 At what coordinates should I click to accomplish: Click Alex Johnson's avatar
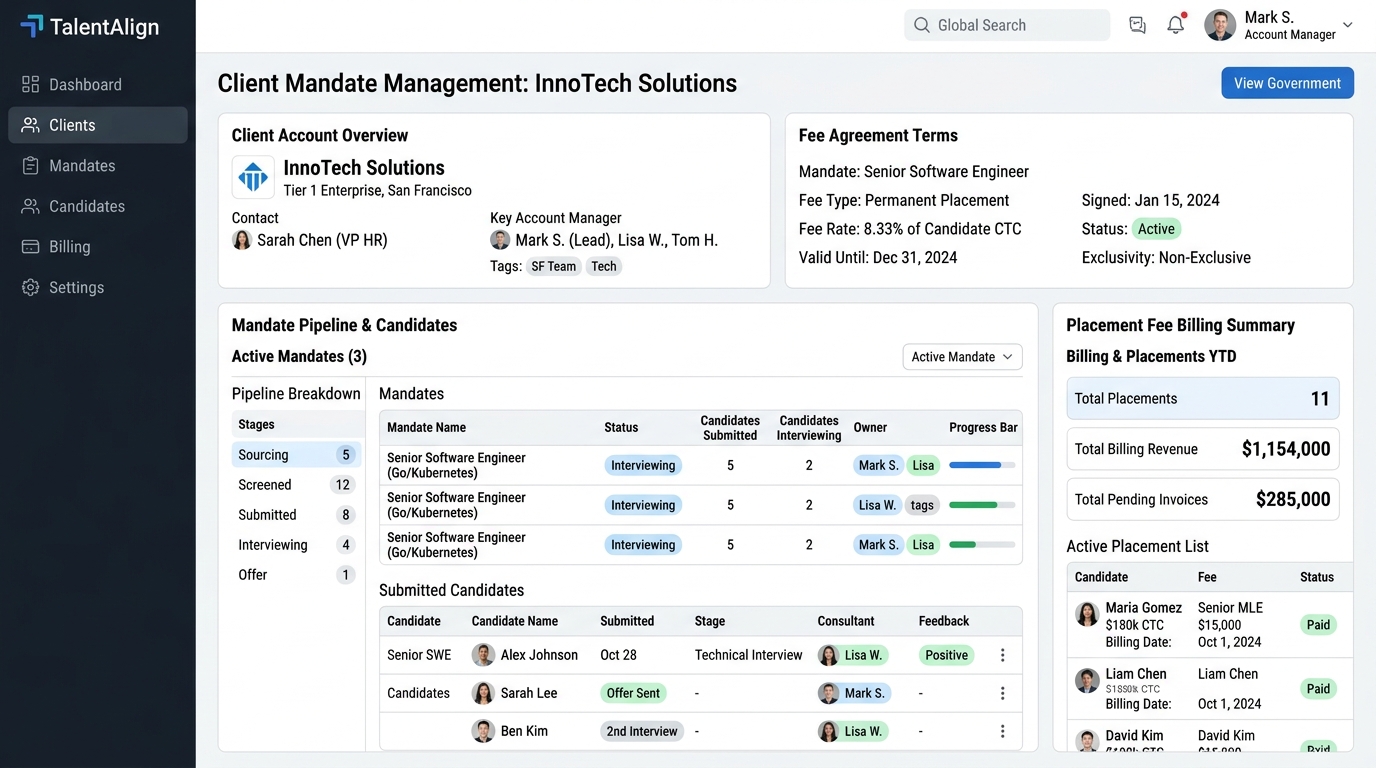pyautogui.click(x=483, y=655)
